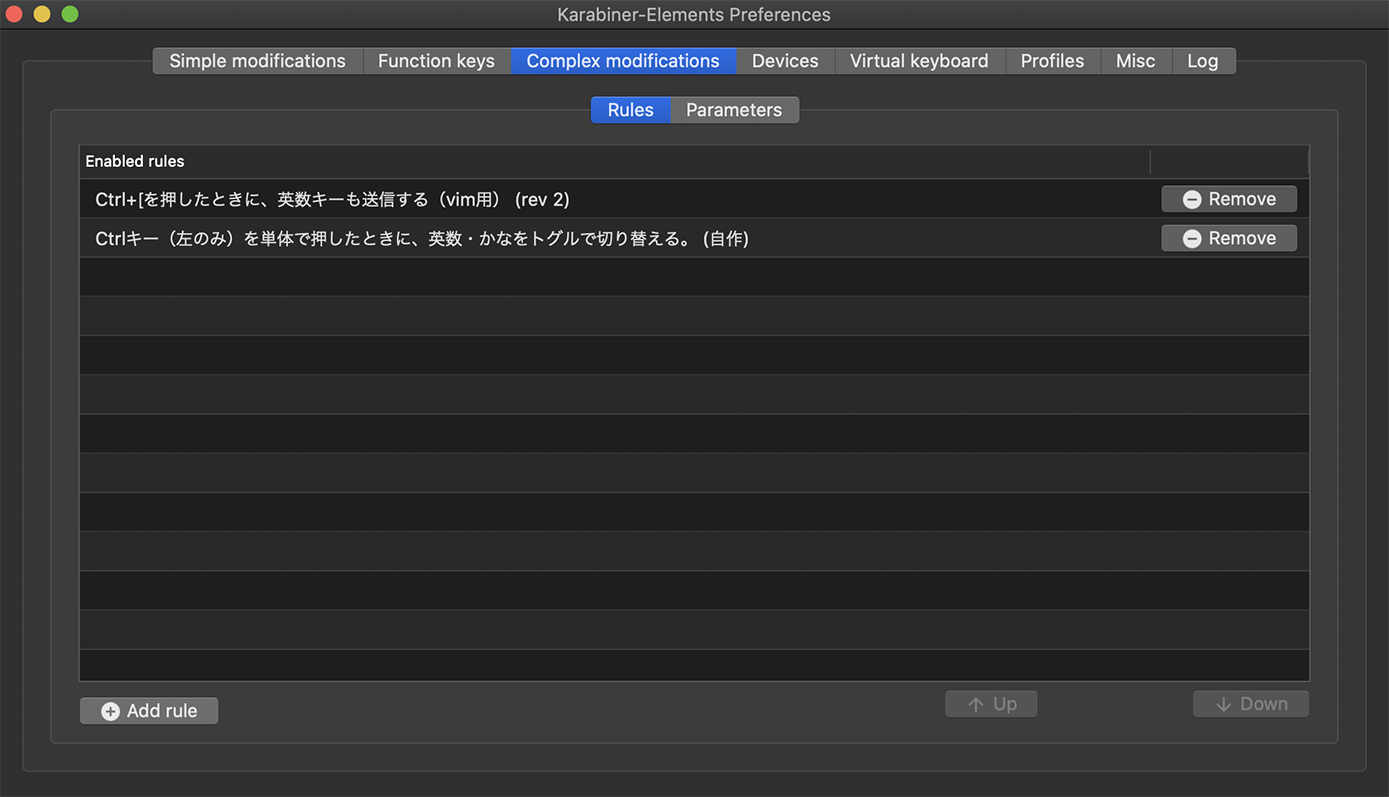The height and width of the screenshot is (797, 1389).
Task: Maximize the window with the green button
Action: pos(70,14)
